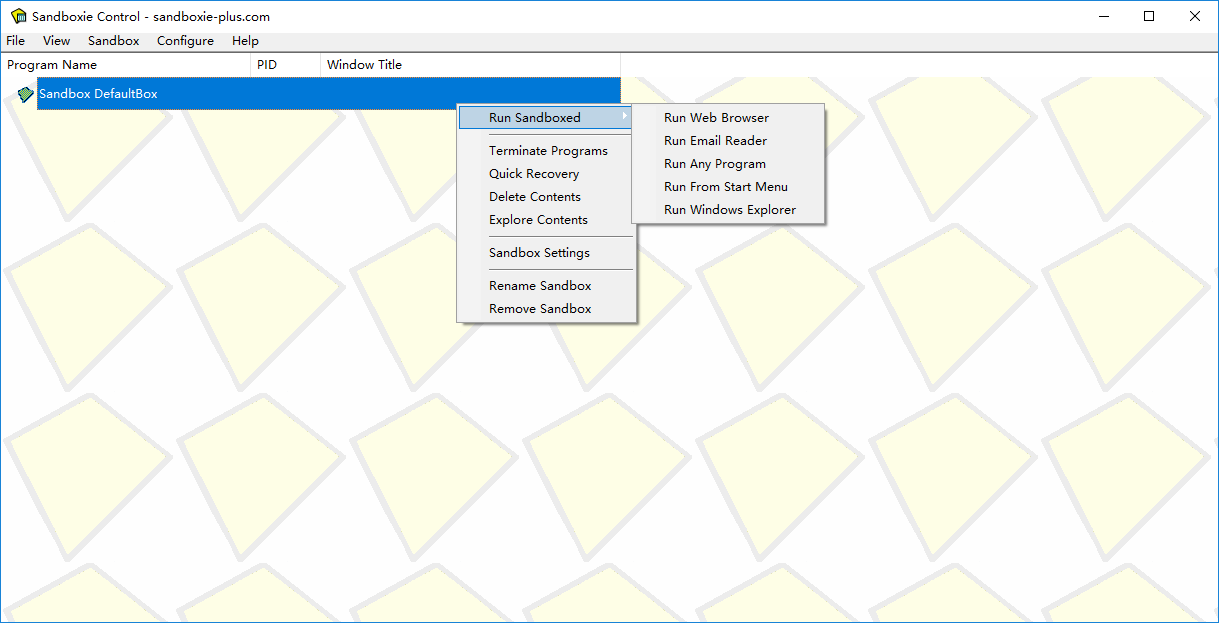Viewport: 1219px width, 623px height.
Task: Click the Window Title column header
Action: (470, 65)
